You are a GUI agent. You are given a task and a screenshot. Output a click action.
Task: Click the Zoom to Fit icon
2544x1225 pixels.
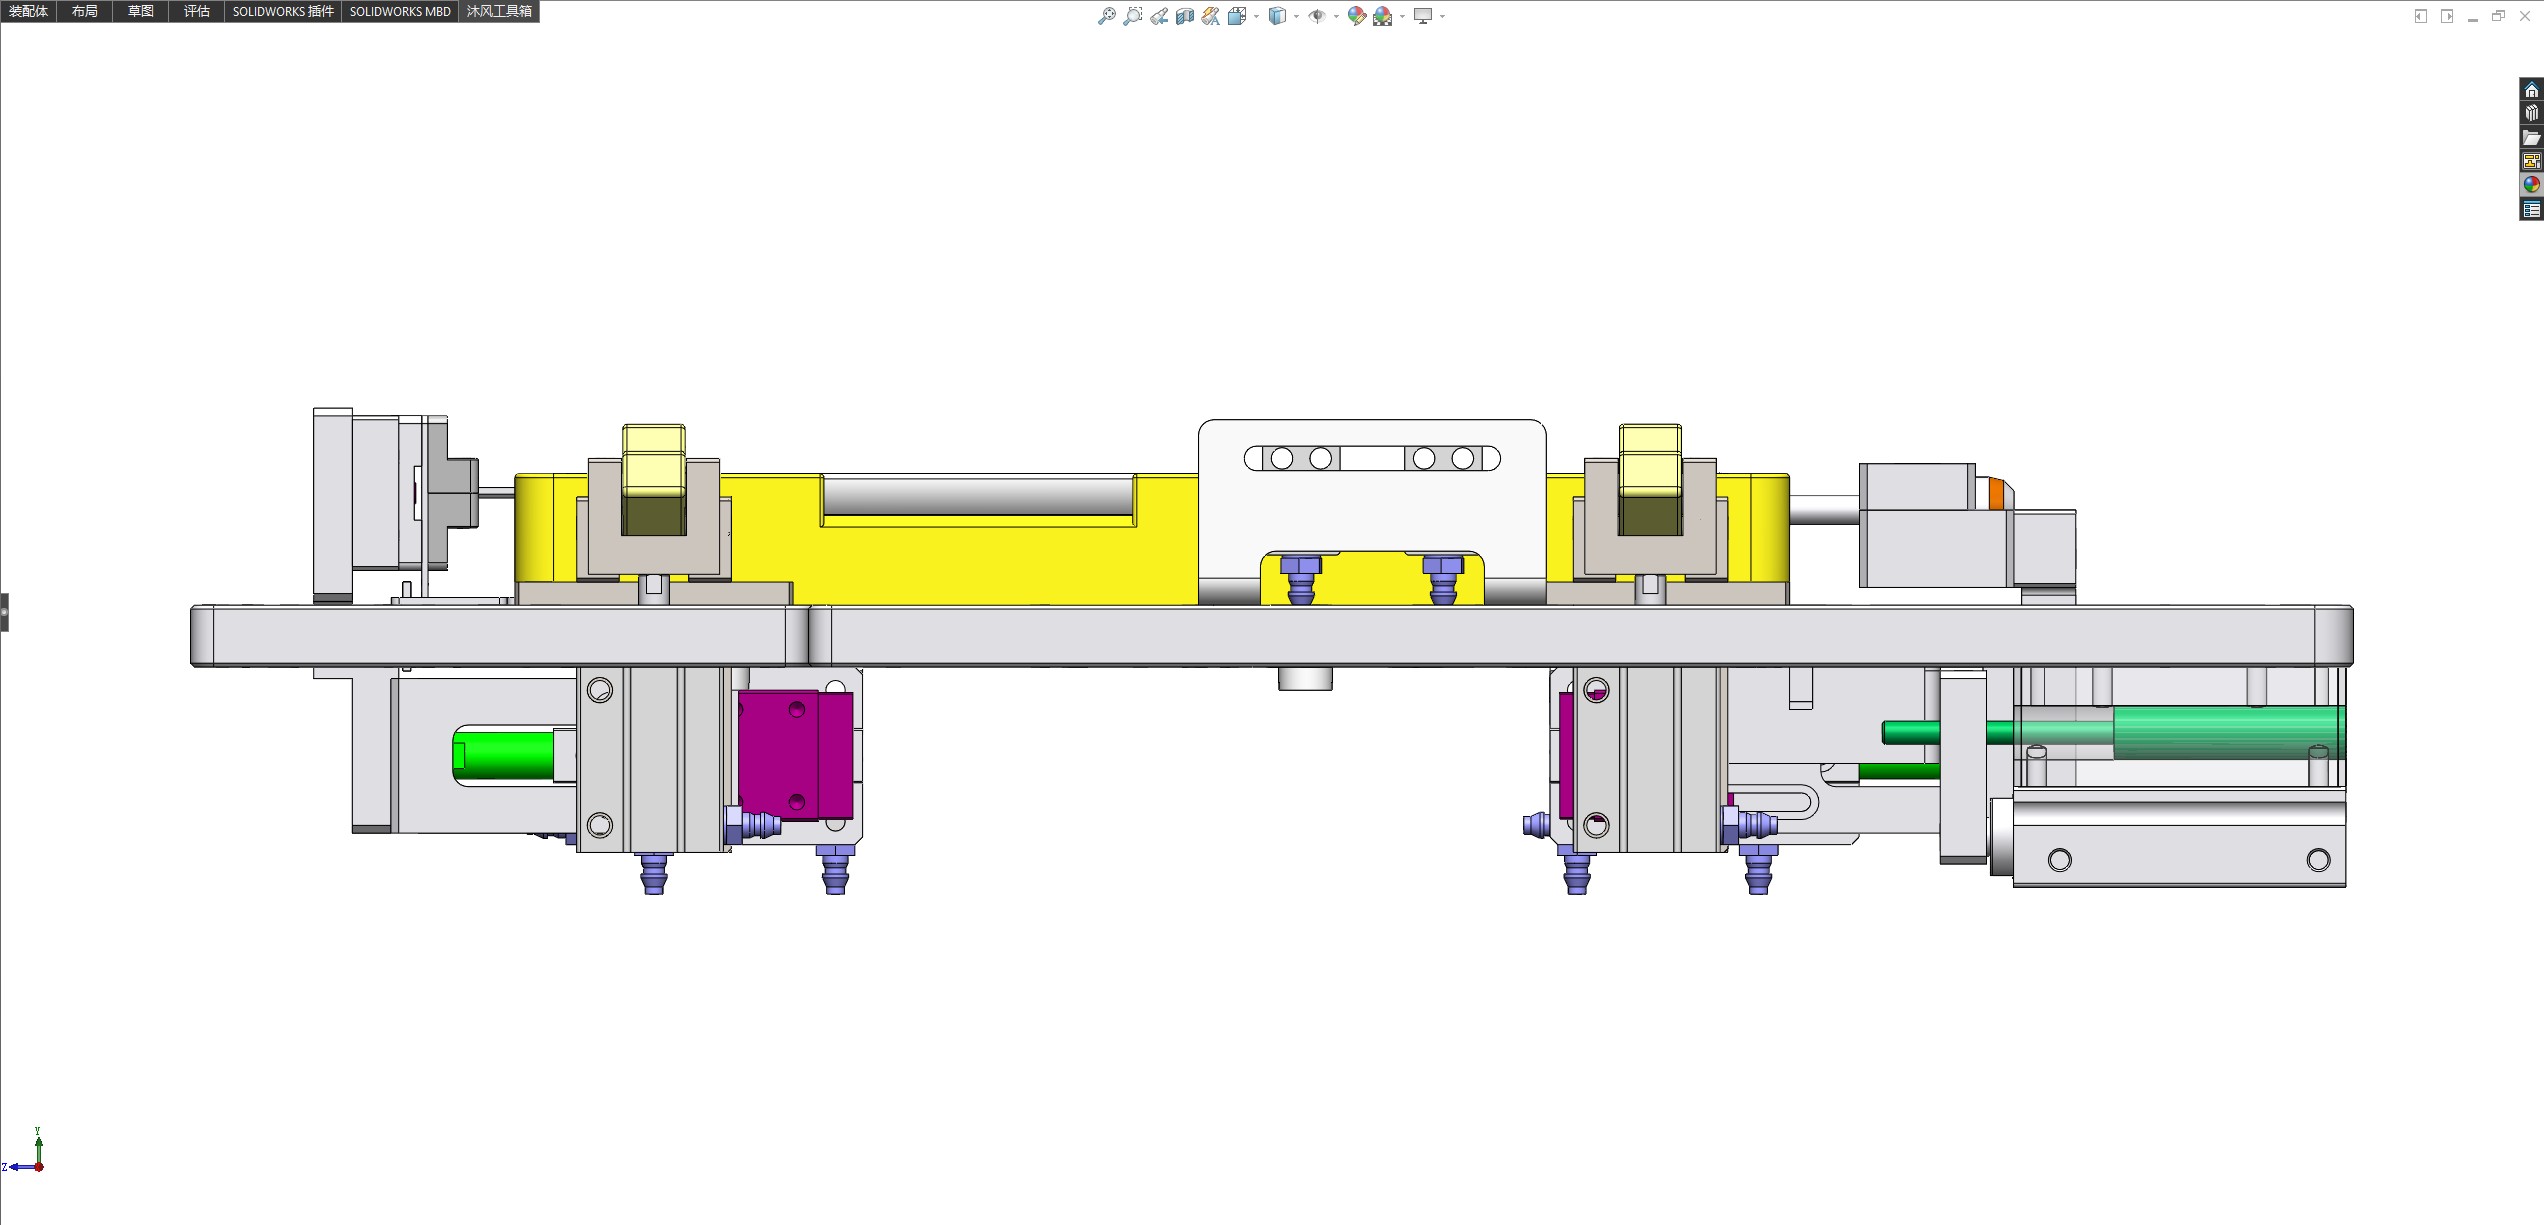(1106, 16)
